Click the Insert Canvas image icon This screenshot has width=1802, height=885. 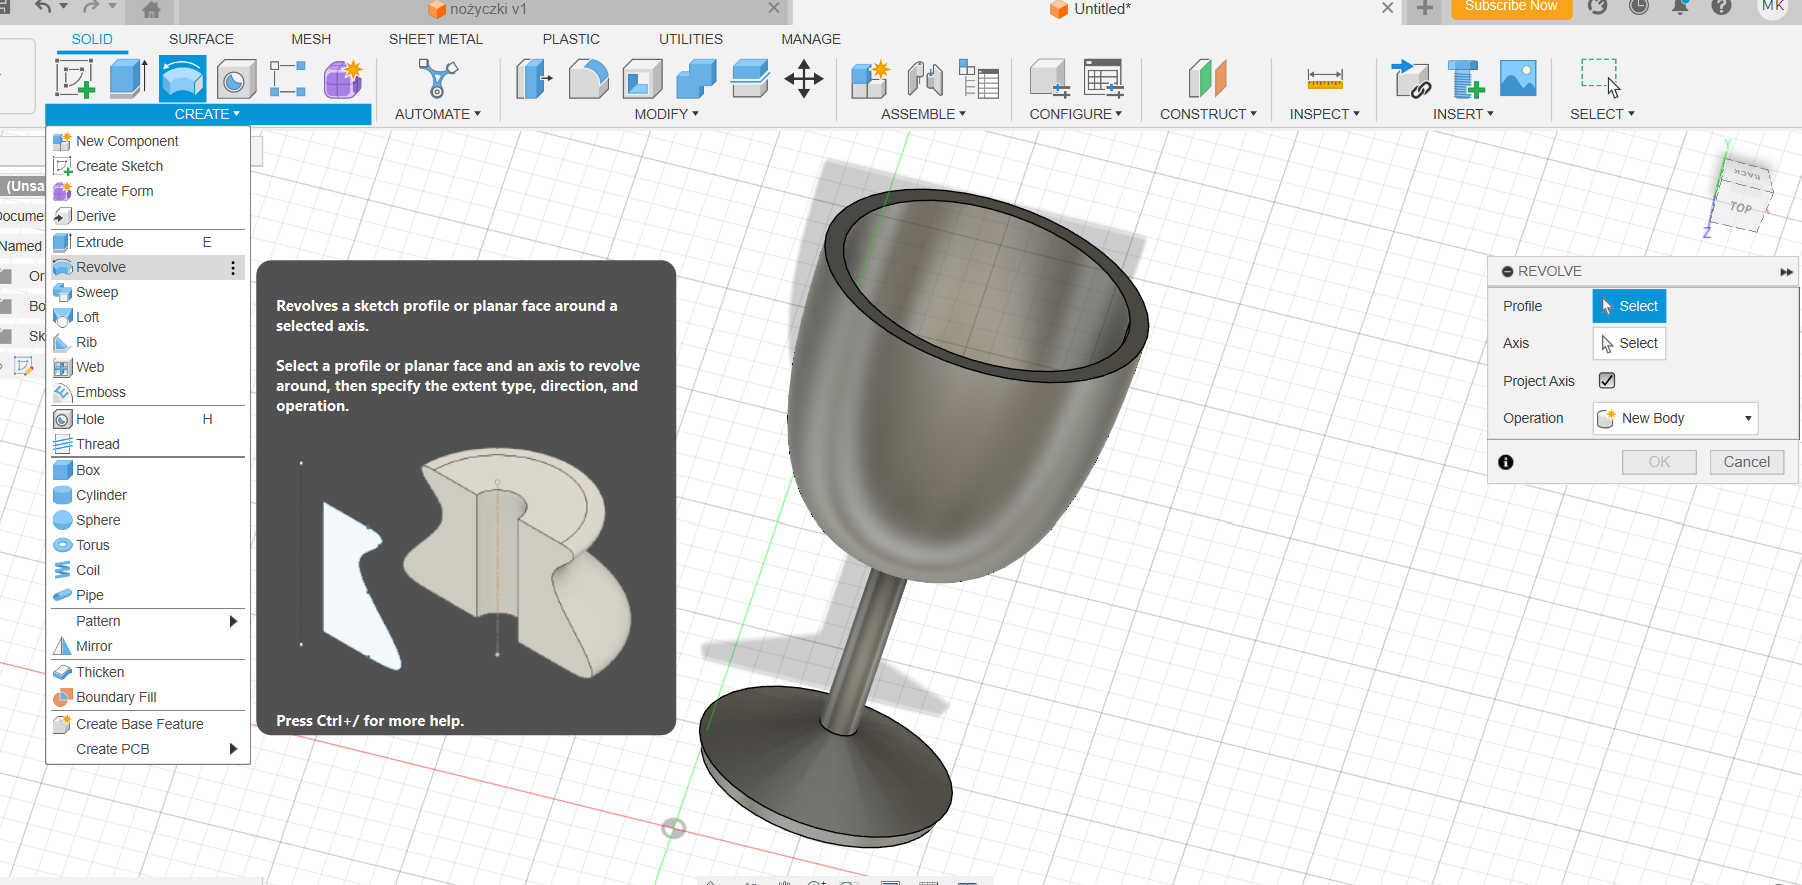tap(1518, 79)
